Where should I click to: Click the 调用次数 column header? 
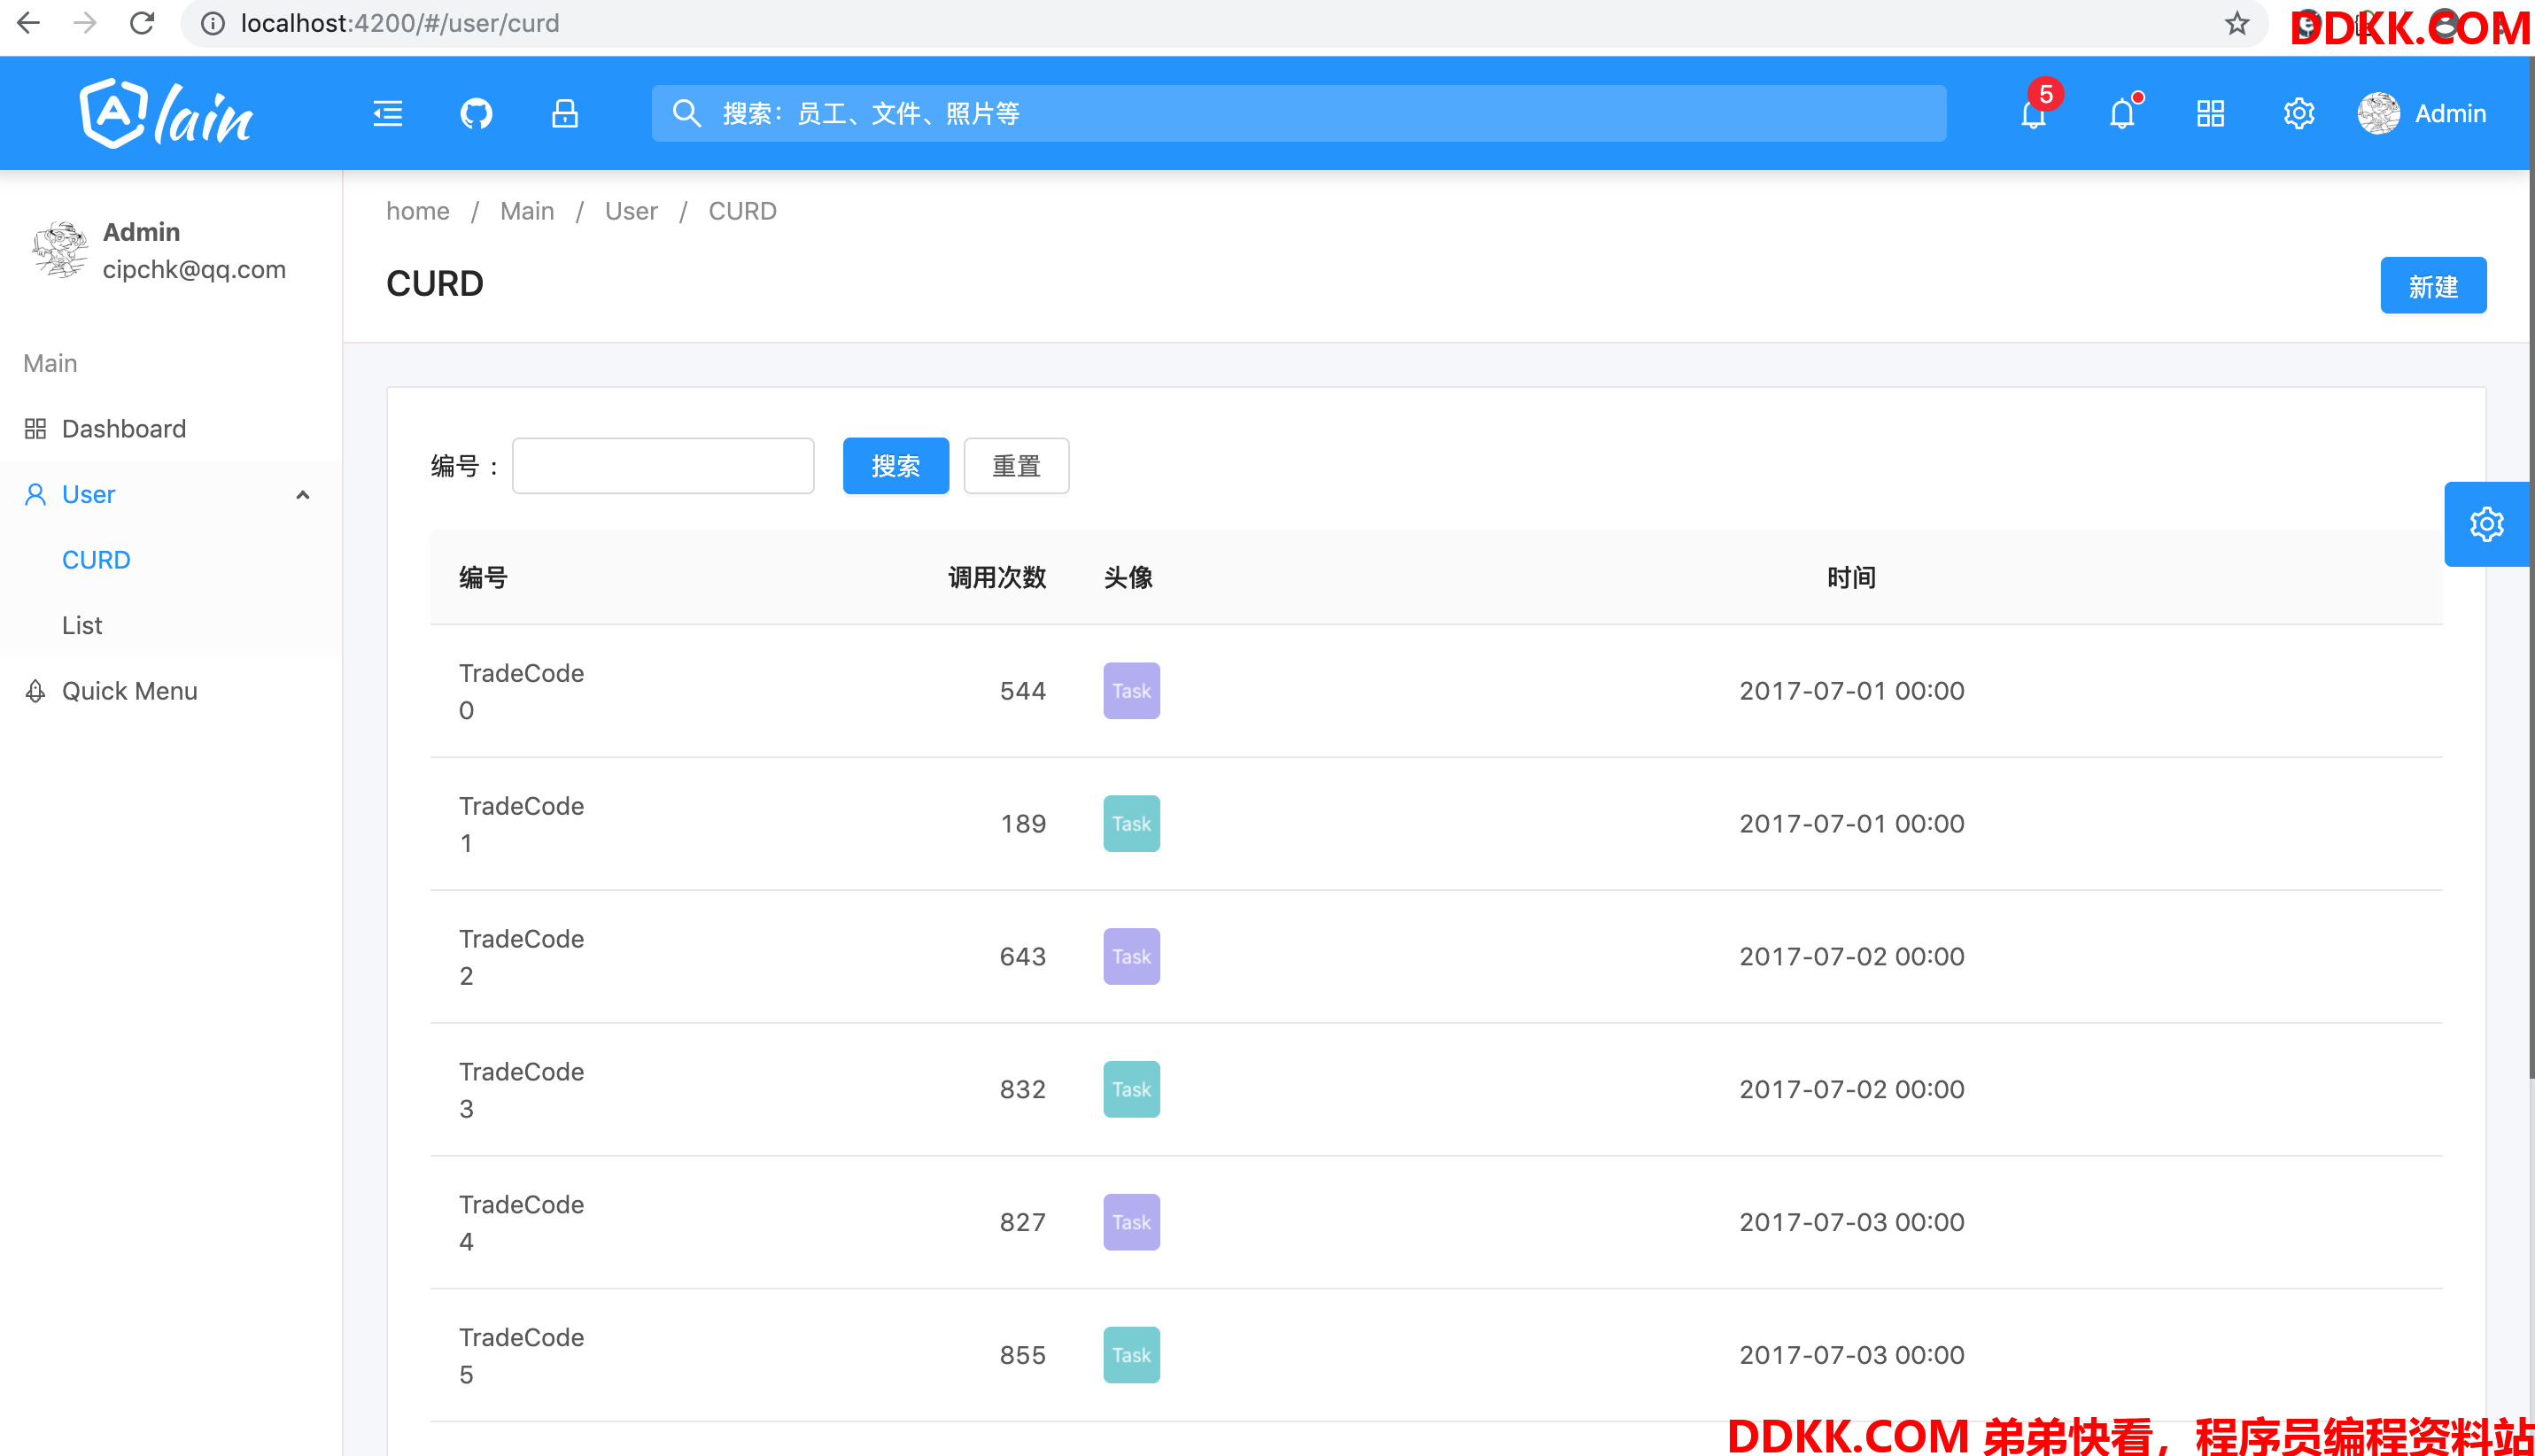click(x=996, y=577)
